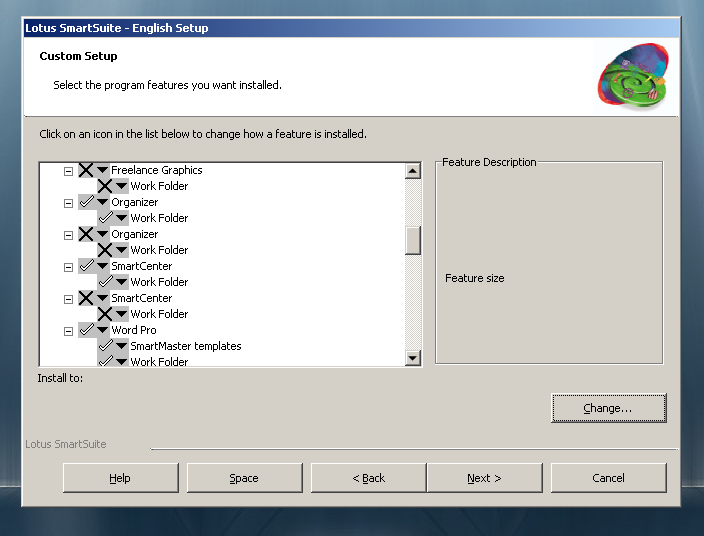704x536 pixels.
Task: Click checkmark icon of Work Folder under enabled Organizer
Action: (113, 218)
